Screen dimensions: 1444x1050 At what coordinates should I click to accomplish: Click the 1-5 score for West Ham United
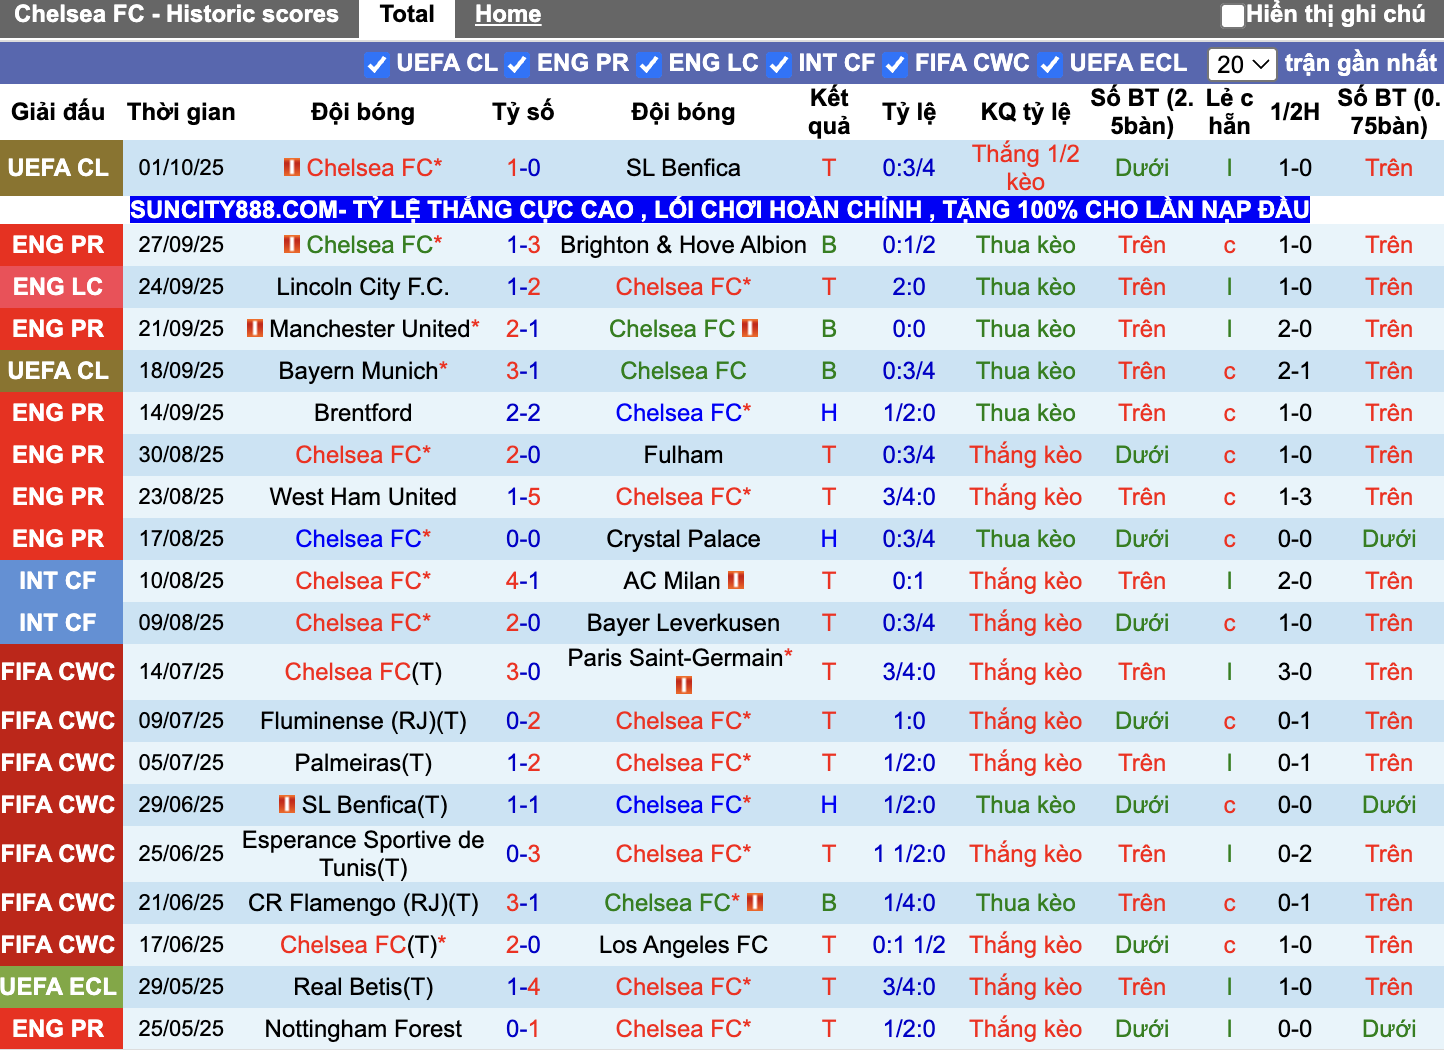[x=523, y=497]
